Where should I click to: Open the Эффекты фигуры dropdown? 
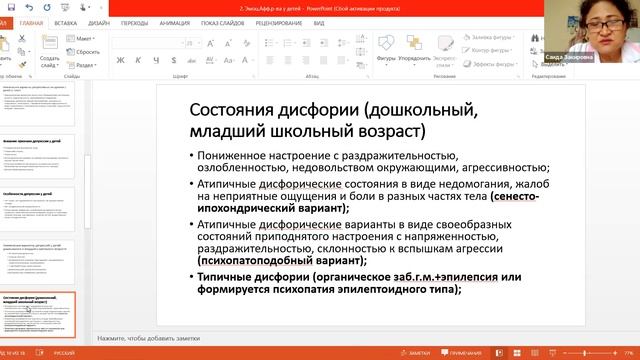tap(491, 64)
